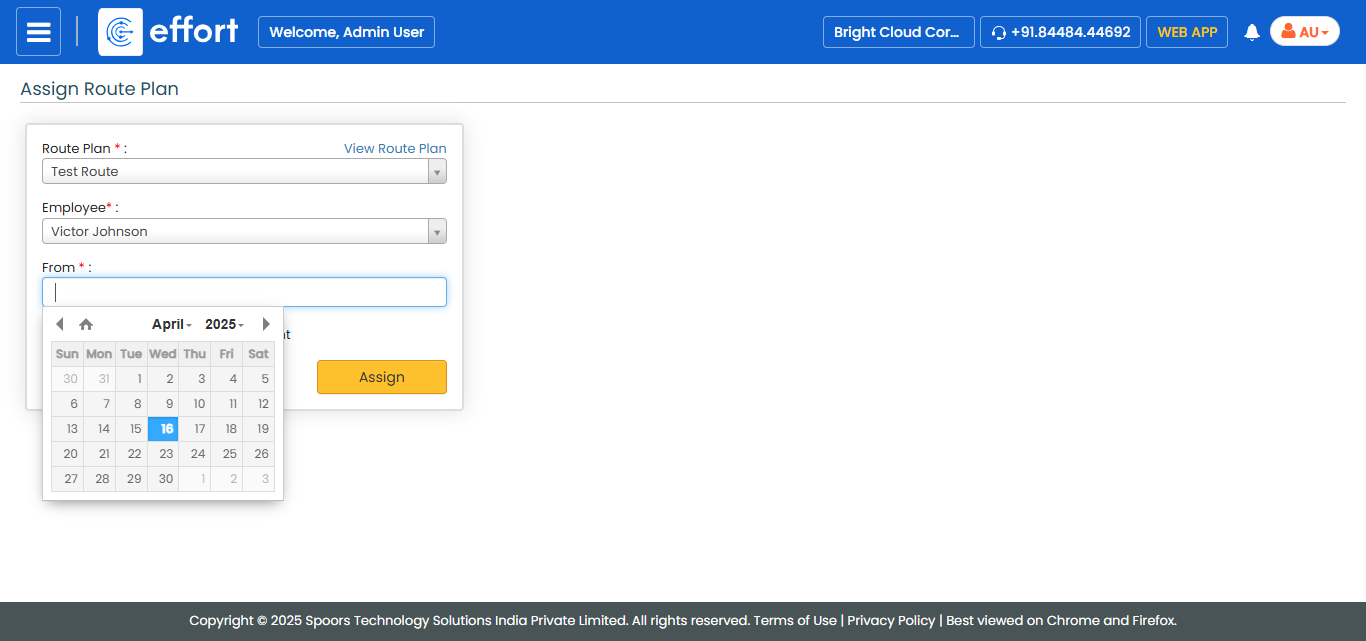The width and height of the screenshot is (1366, 641).
Task: Click the WEB APP button
Action: pyautogui.click(x=1186, y=32)
